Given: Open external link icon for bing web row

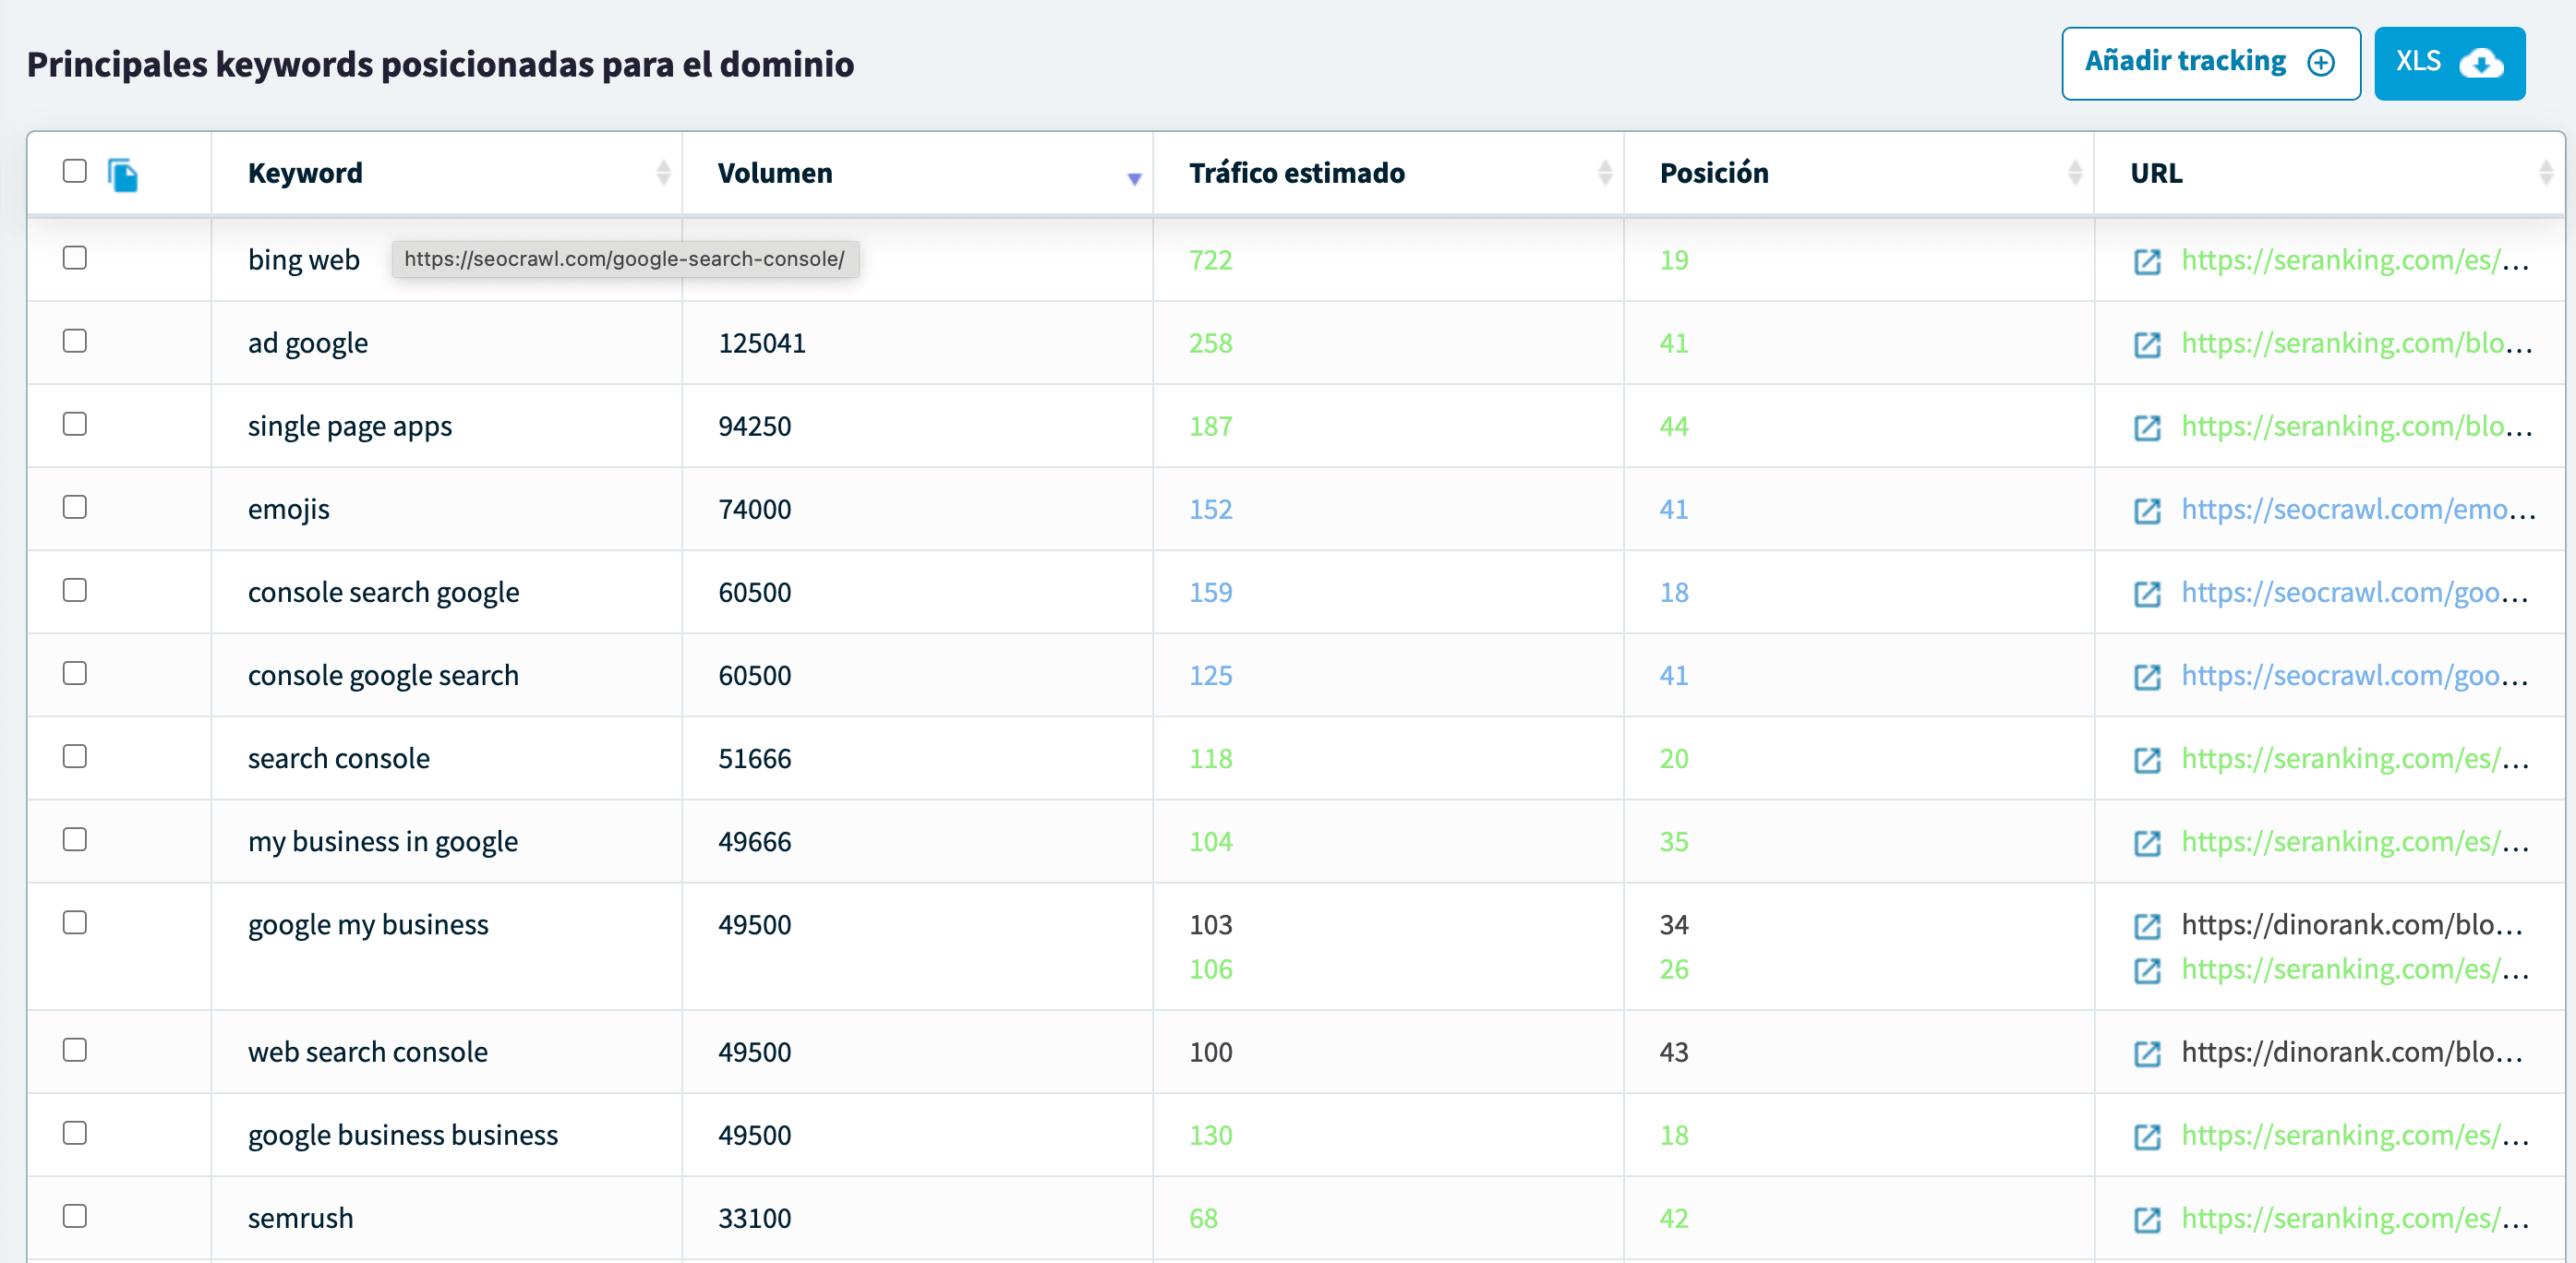Looking at the screenshot, I should [2147, 262].
